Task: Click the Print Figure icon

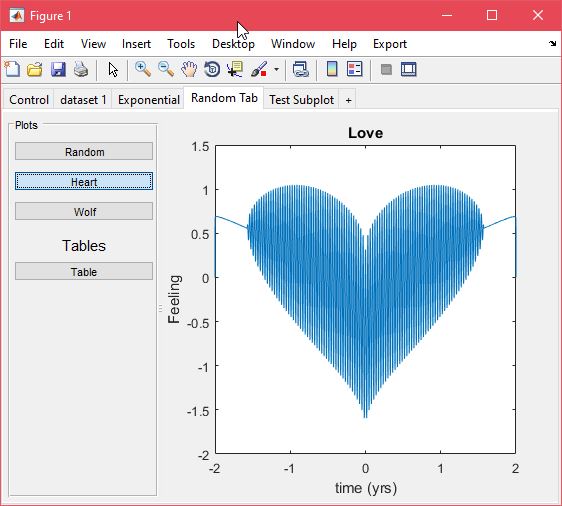Action: pos(81,69)
